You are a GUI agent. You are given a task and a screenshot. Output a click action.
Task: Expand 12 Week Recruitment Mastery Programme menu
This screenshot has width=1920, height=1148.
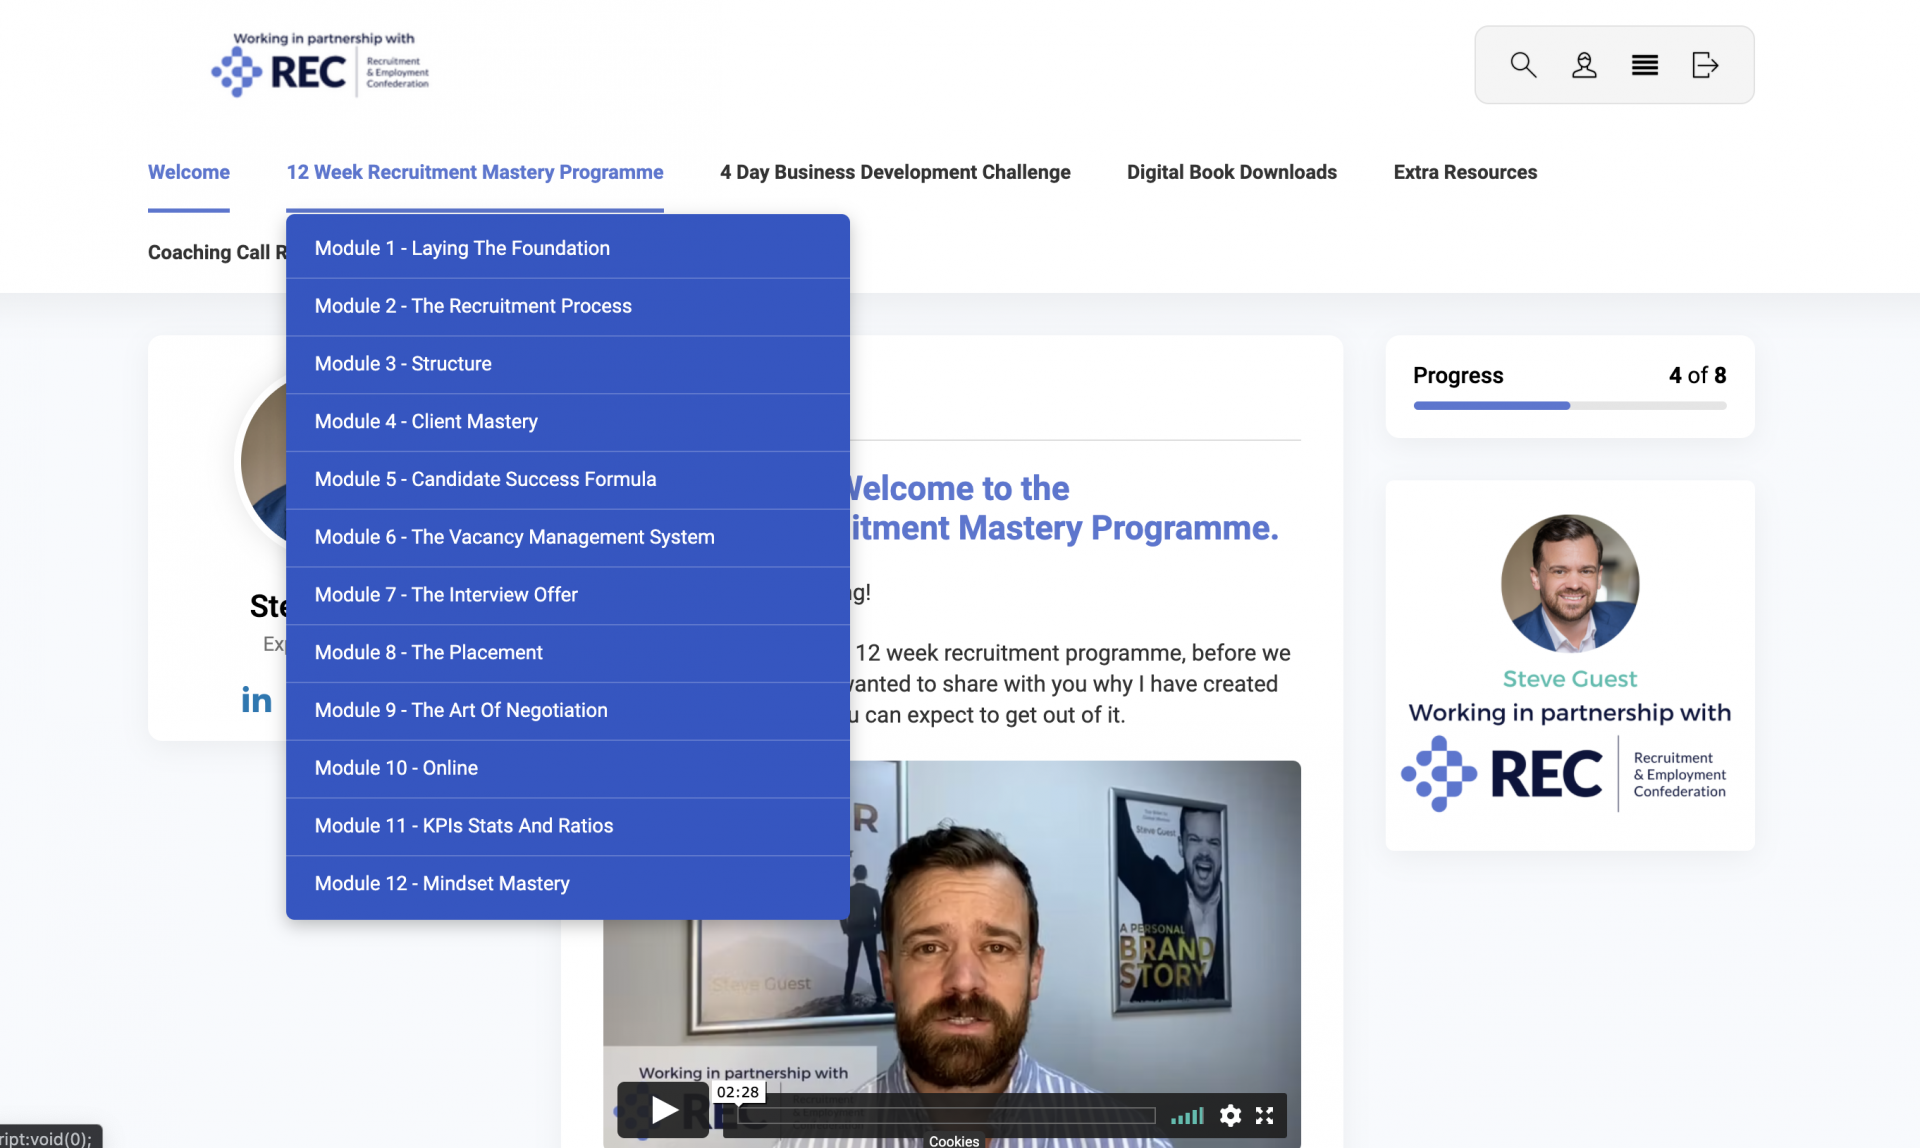point(474,172)
